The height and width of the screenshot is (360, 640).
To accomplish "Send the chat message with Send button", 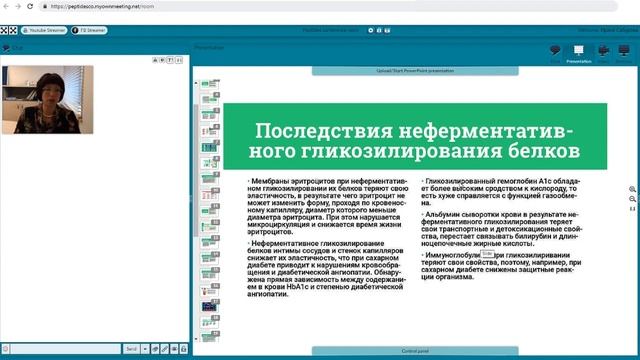I will click(131, 349).
